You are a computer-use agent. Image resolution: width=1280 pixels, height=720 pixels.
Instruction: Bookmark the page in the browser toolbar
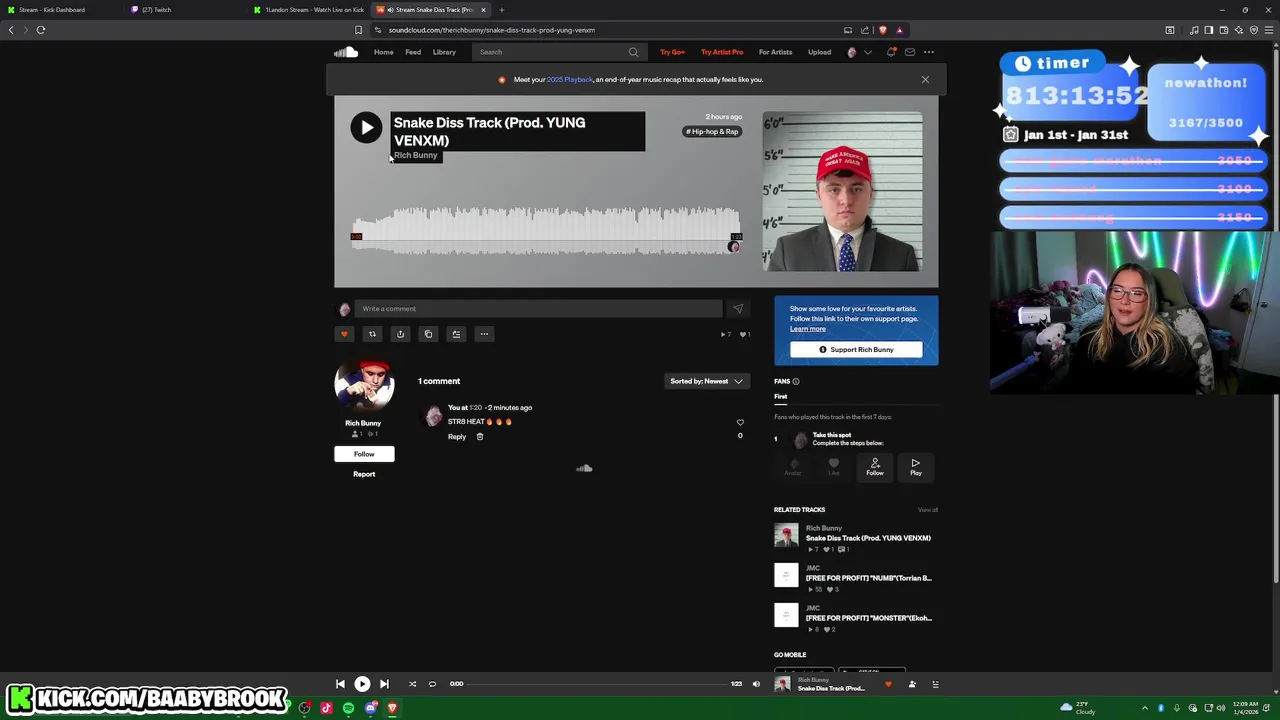coord(358,30)
